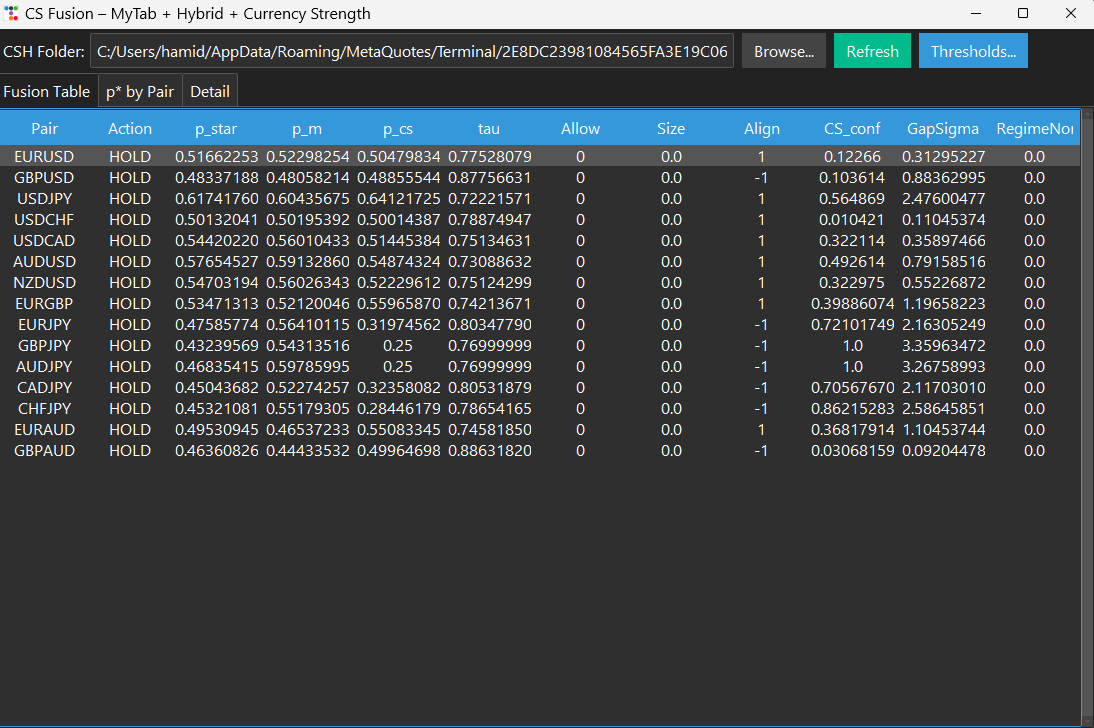Click the Size column header
The image size is (1094, 728).
tap(671, 128)
